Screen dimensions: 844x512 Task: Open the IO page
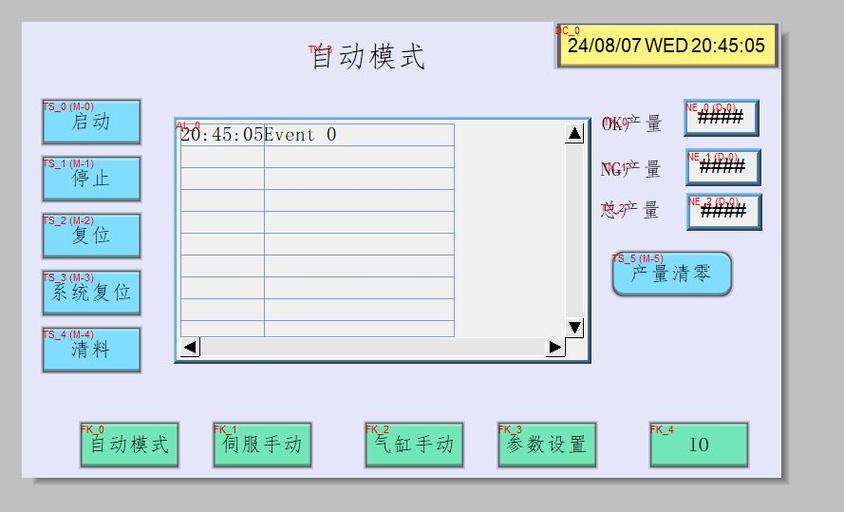point(699,445)
